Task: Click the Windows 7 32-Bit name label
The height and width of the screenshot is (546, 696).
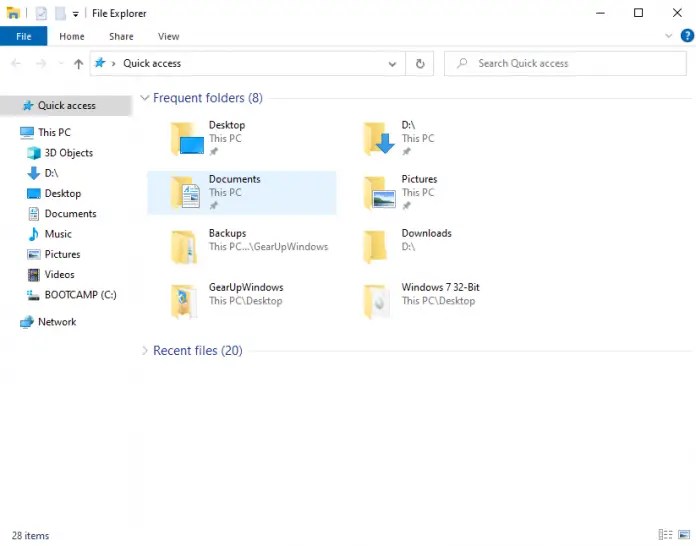Action: pos(440,288)
